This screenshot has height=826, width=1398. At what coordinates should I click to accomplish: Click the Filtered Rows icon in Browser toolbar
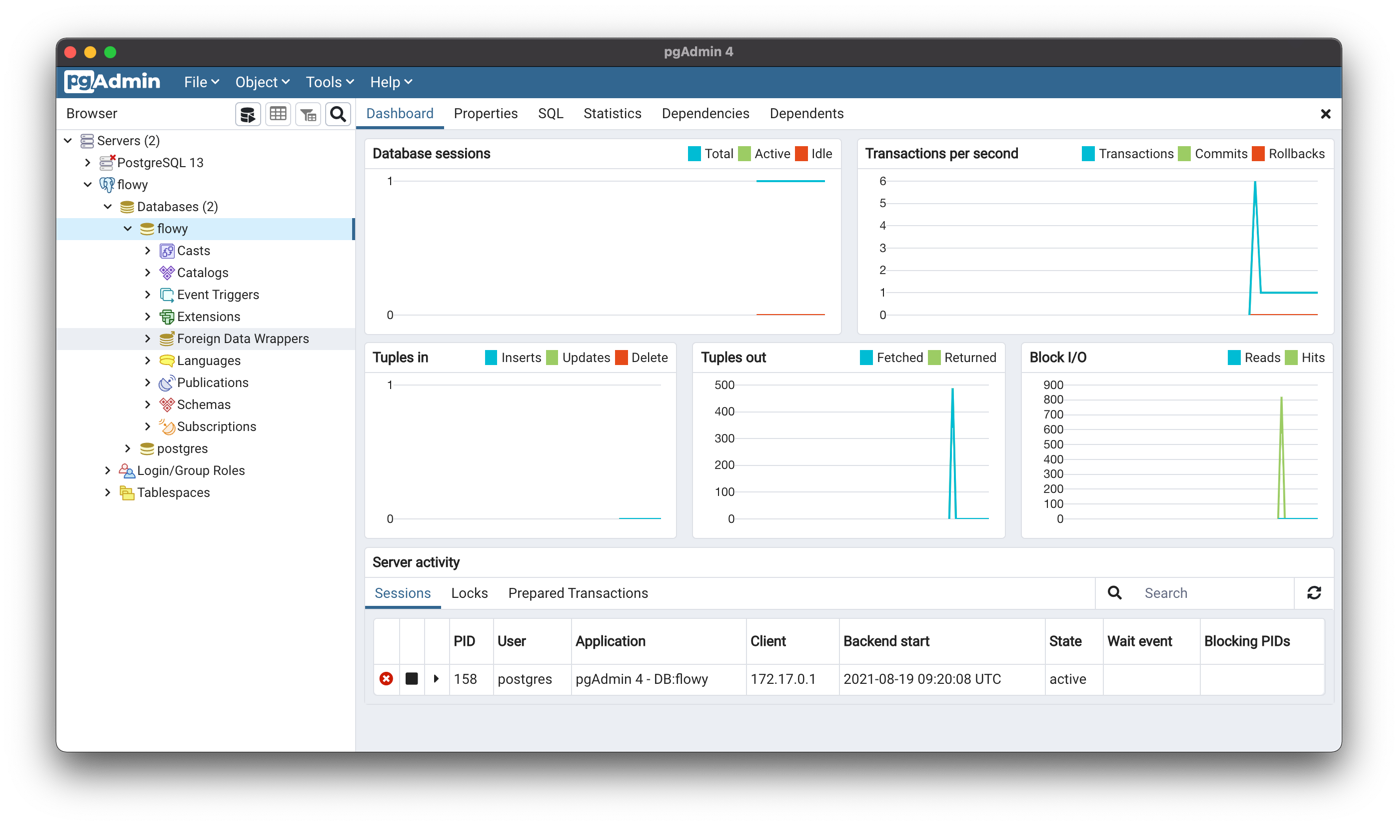(x=308, y=114)
